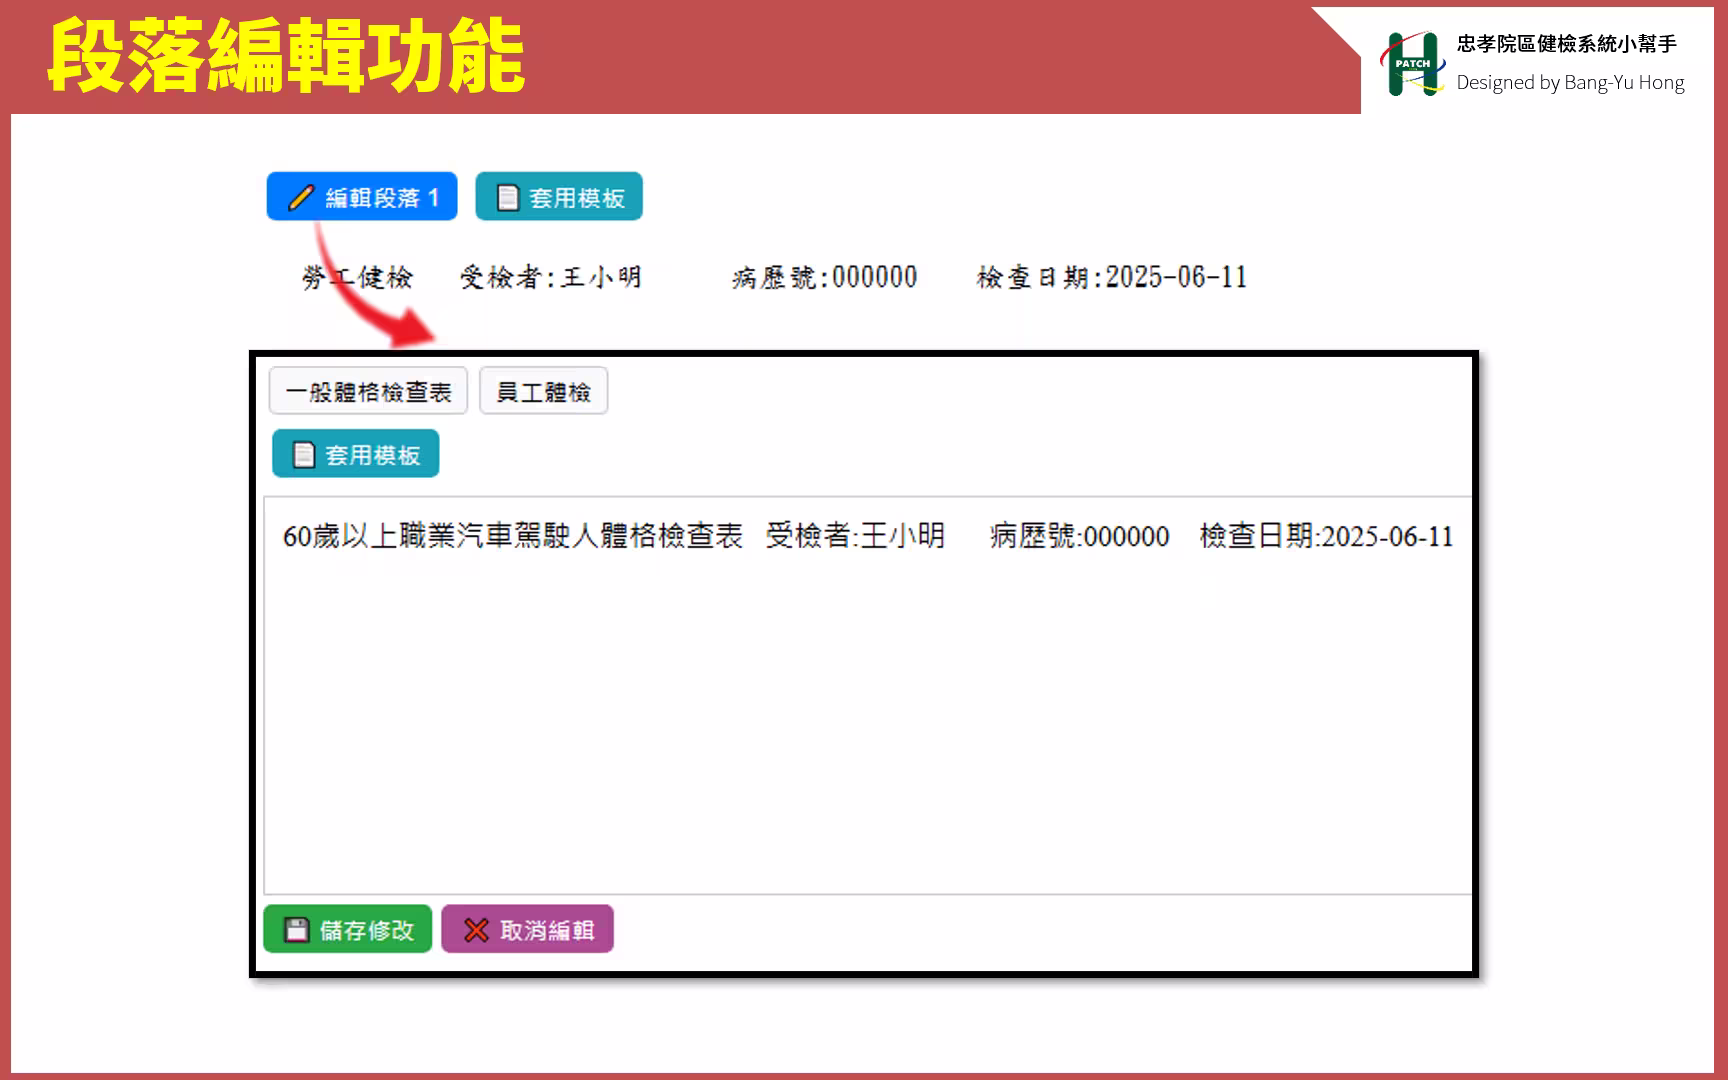Click 檢查日期:2025-06-11 inside the editor text area

click(x=1326, y=537)
